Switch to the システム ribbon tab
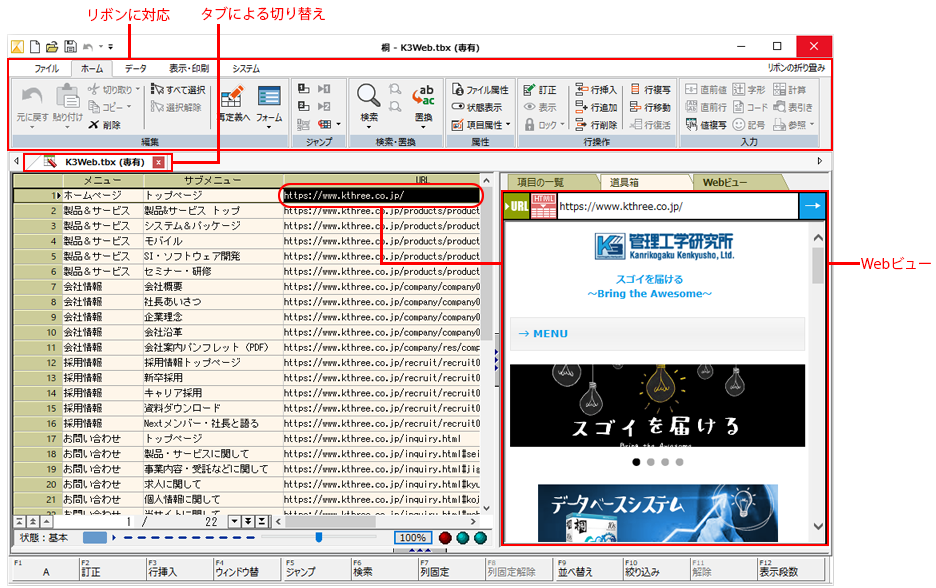 click(246, 68)
